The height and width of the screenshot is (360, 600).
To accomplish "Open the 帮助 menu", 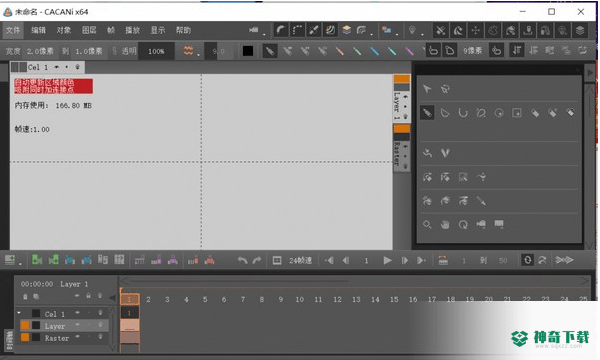I will [x=183, y=30].
